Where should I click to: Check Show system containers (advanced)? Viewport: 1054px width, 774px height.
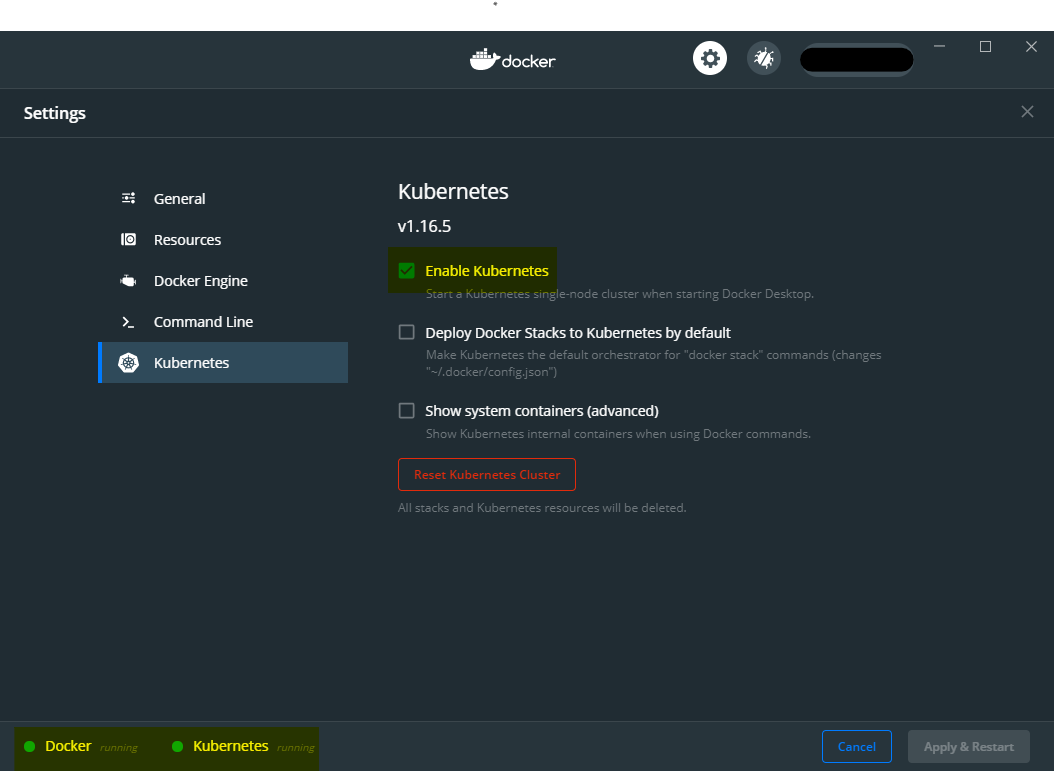[407, 410]
